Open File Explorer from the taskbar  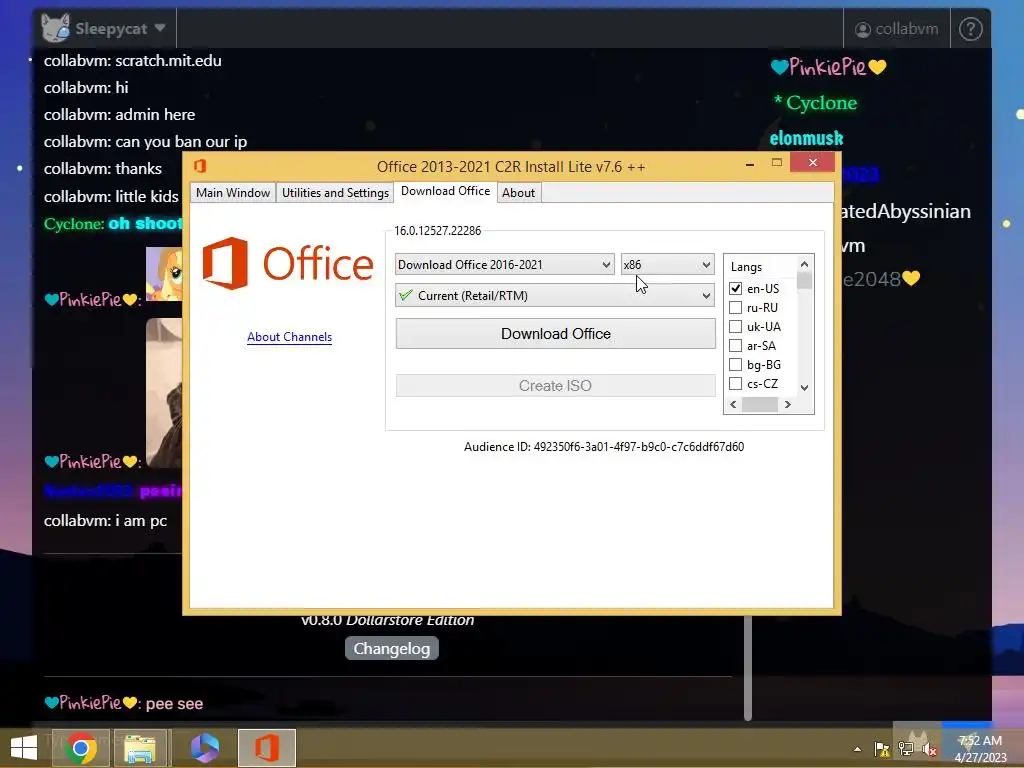point(140,748)
